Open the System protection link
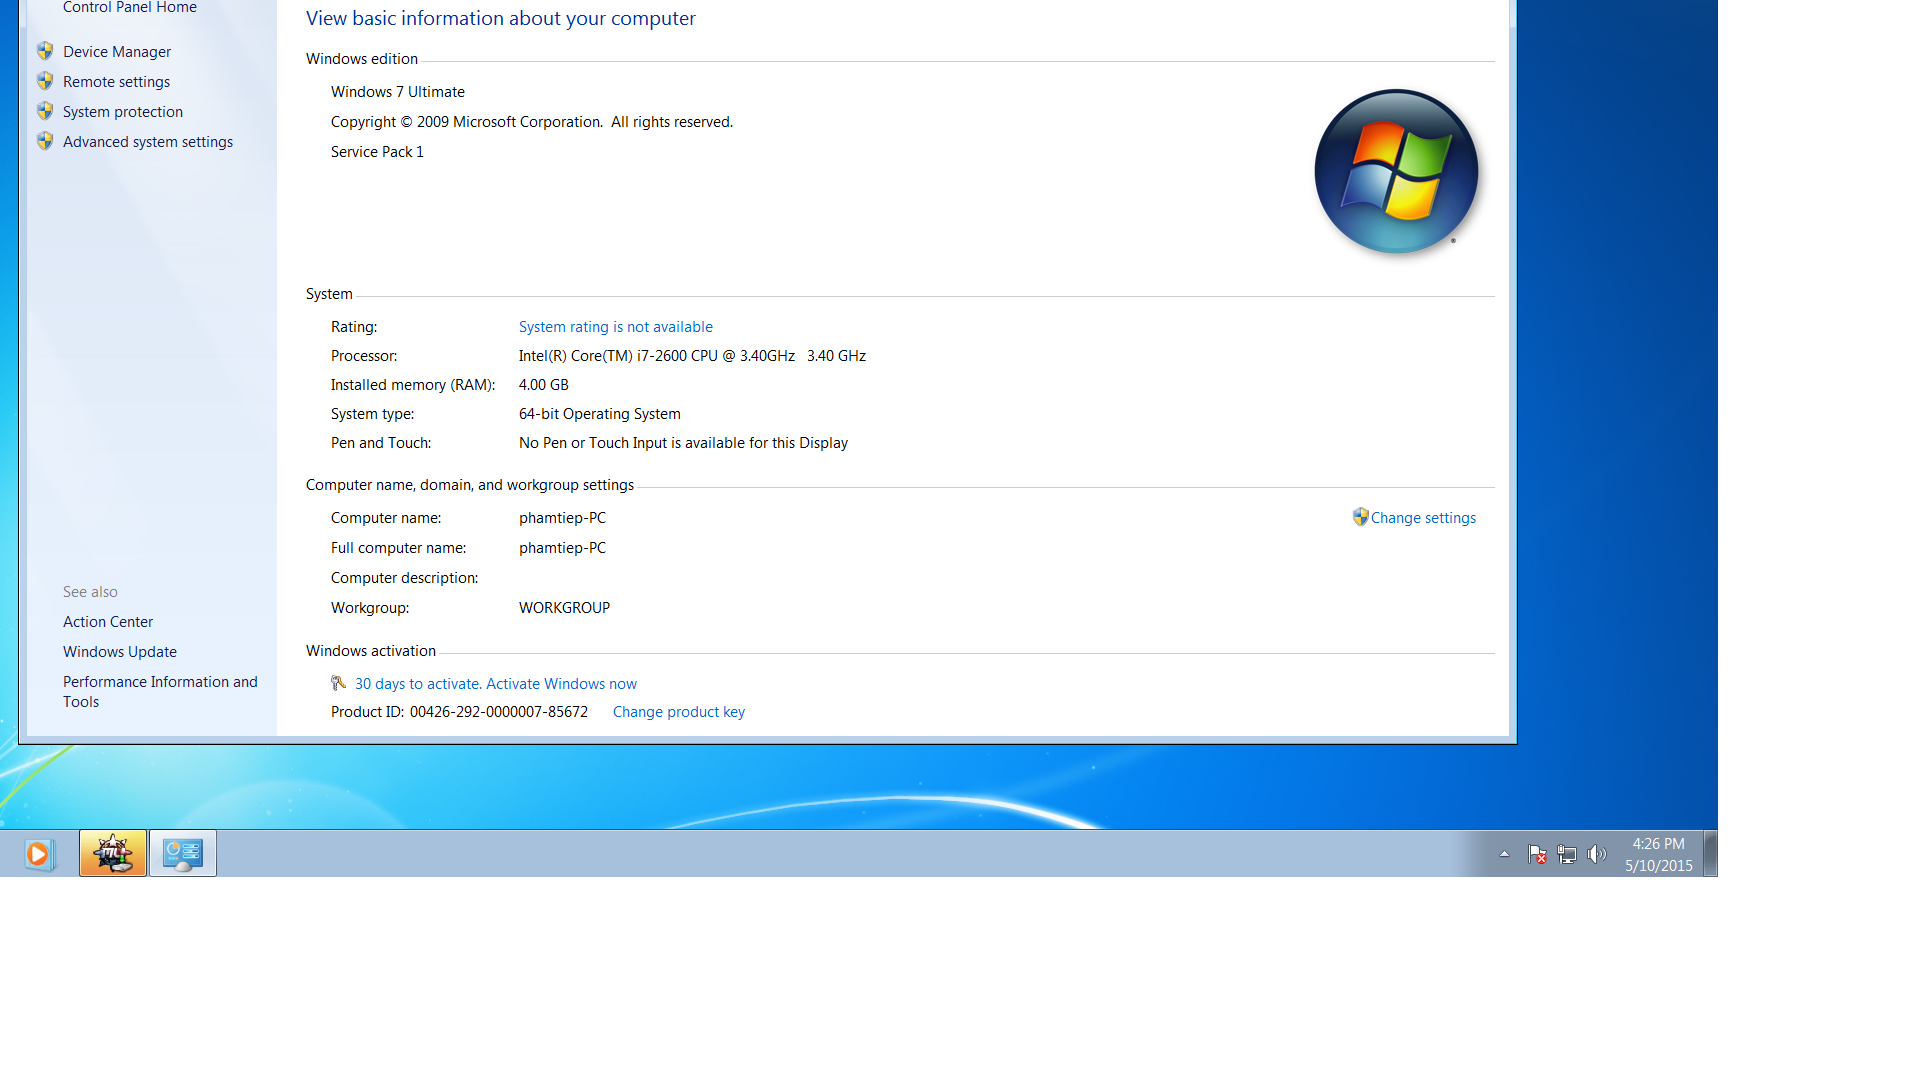The height and width of the screenshot is (1080, 1920). click(x=123, y=112)
